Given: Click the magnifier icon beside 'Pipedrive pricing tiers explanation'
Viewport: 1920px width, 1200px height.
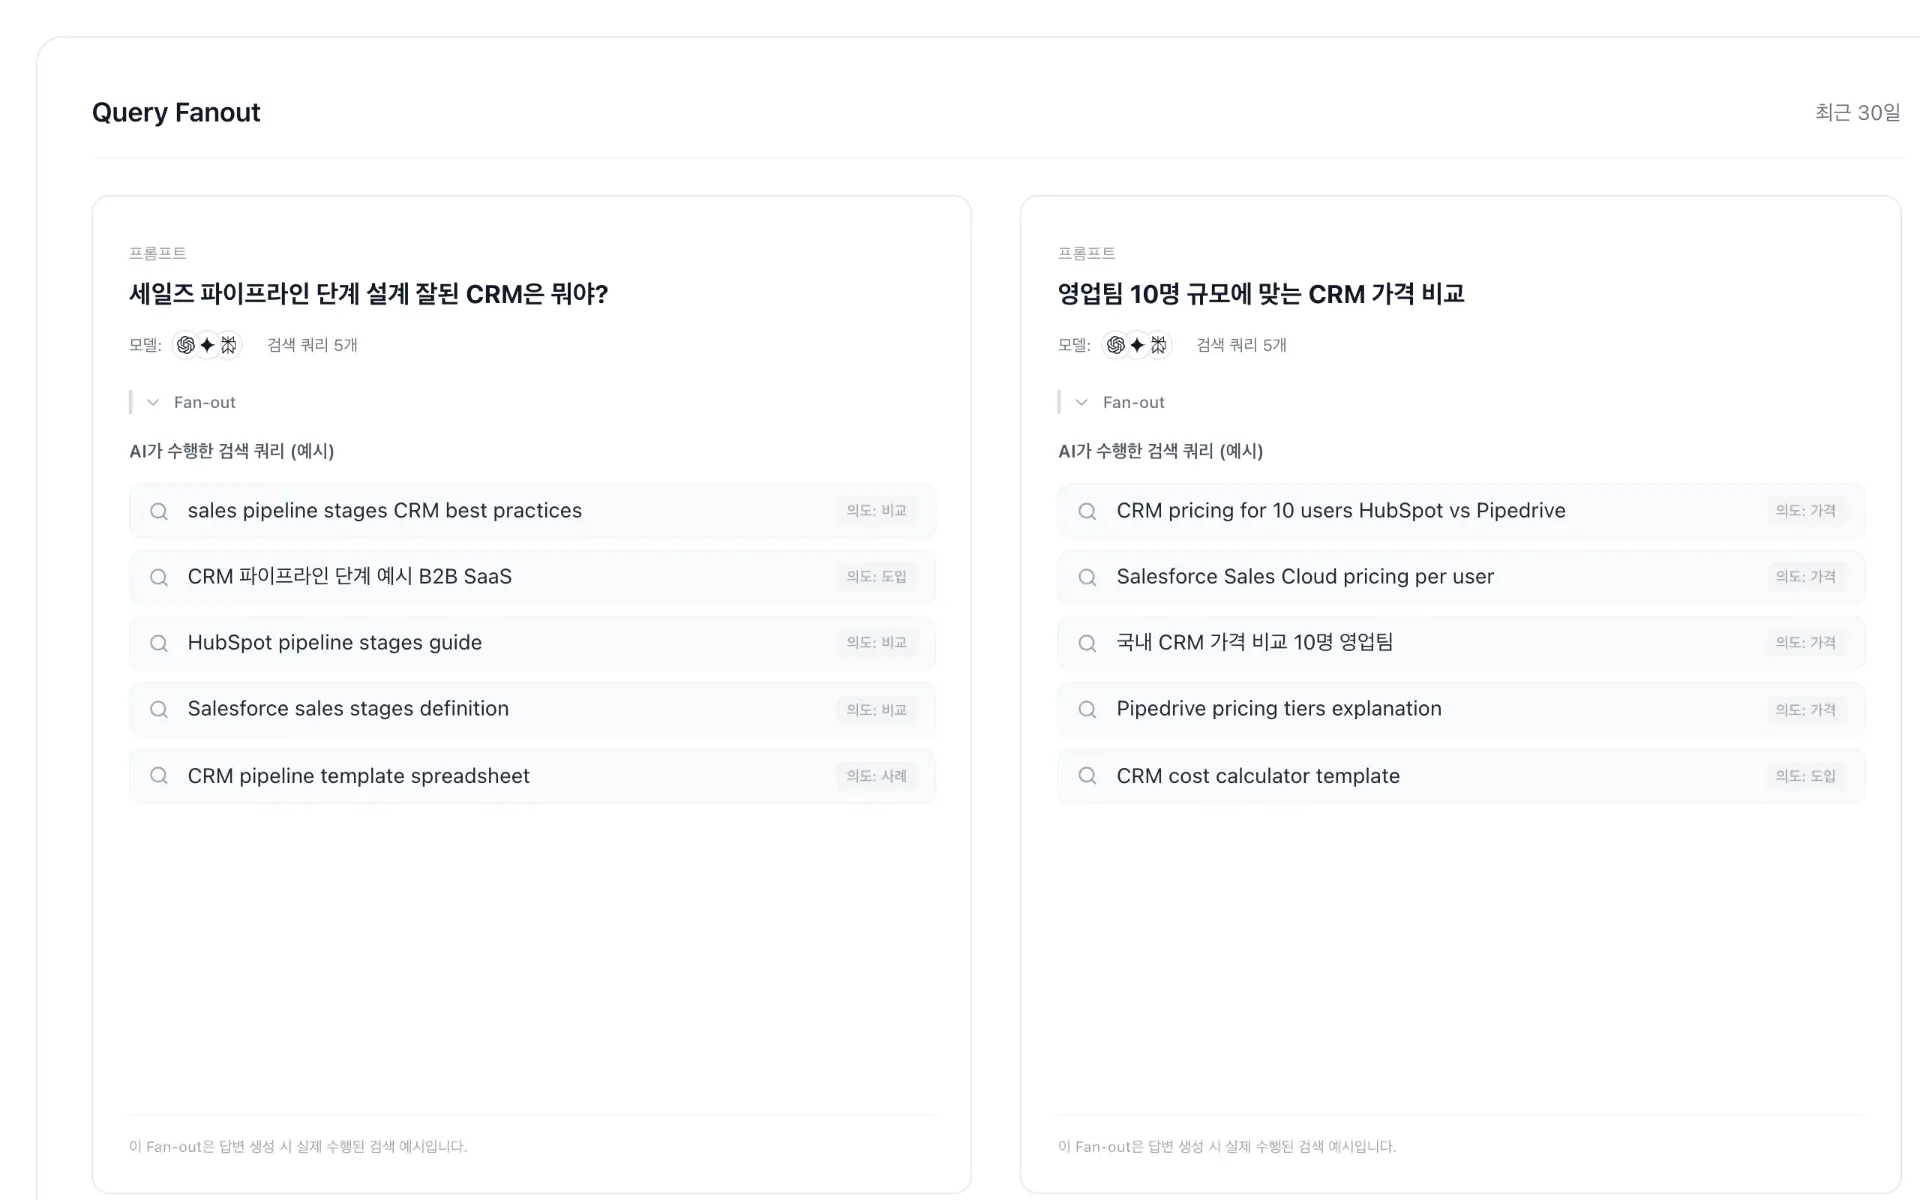Looking at the screenshot, I should coord(1088,710).
